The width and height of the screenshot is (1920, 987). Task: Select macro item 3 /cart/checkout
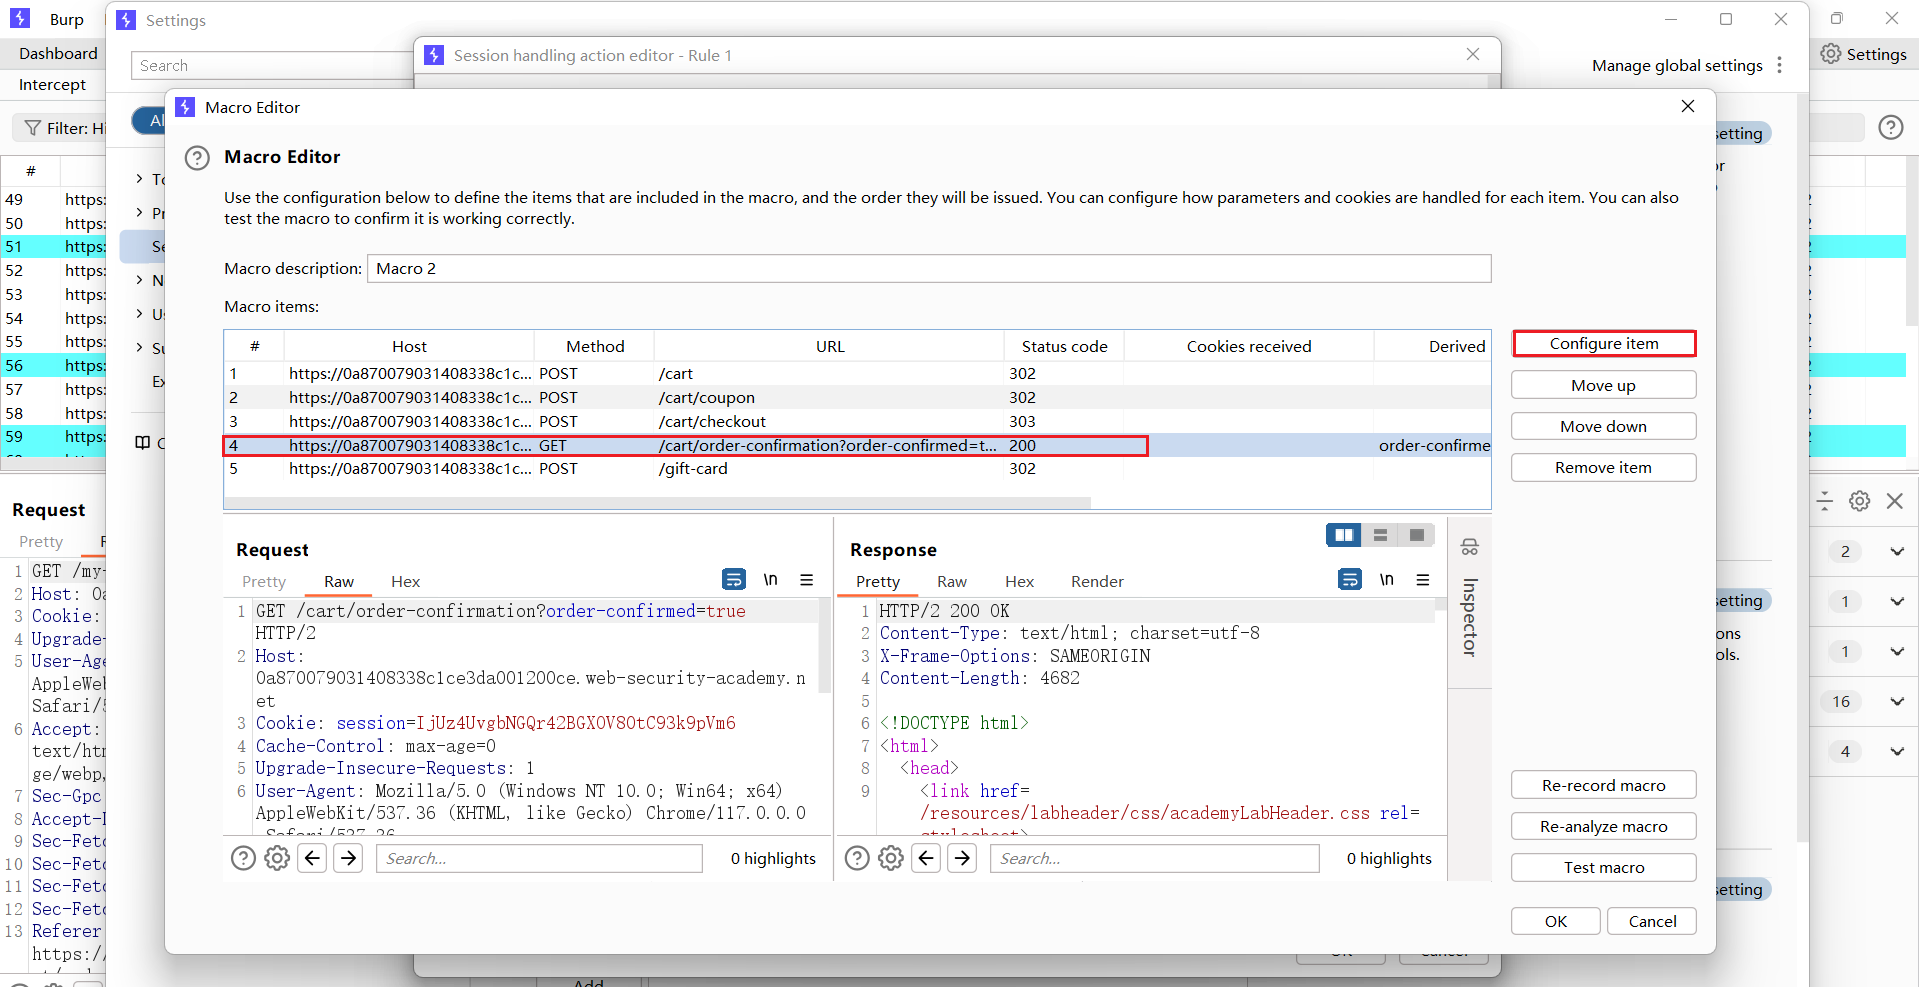click(x=857, y=422)
